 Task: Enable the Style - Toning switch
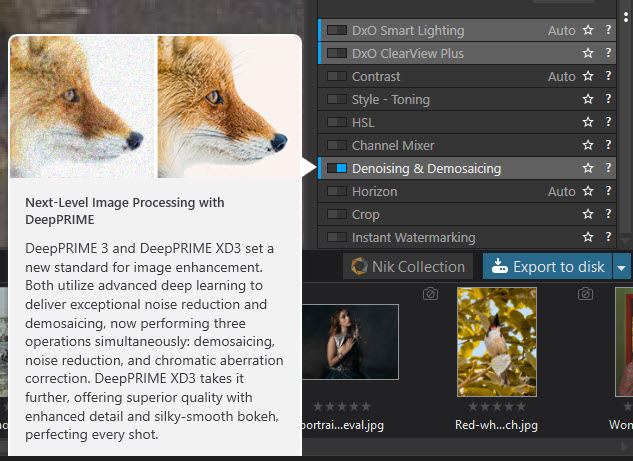pyautogui.click(x=337, y=99)
